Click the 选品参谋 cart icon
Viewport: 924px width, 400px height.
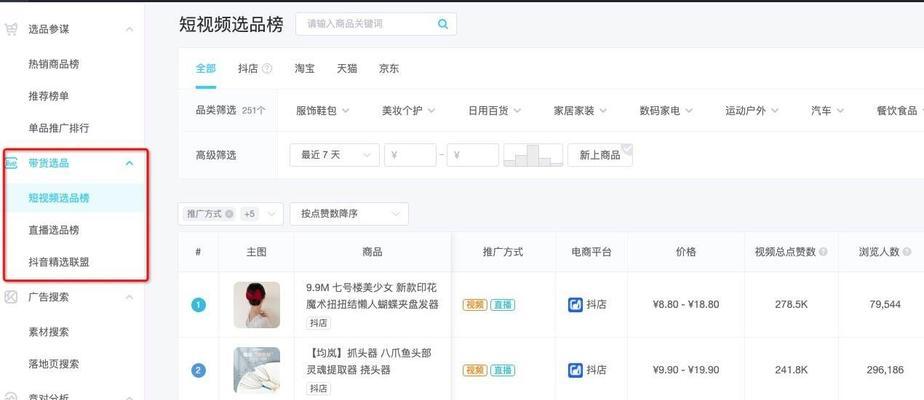coord(11,29)
